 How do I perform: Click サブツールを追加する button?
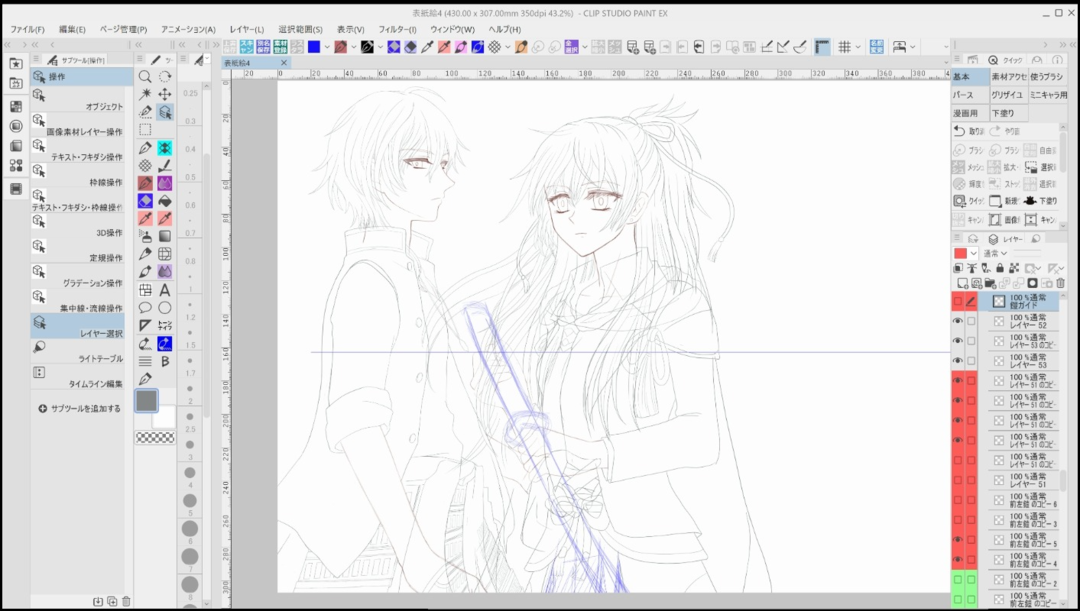(x=80, y=409)
